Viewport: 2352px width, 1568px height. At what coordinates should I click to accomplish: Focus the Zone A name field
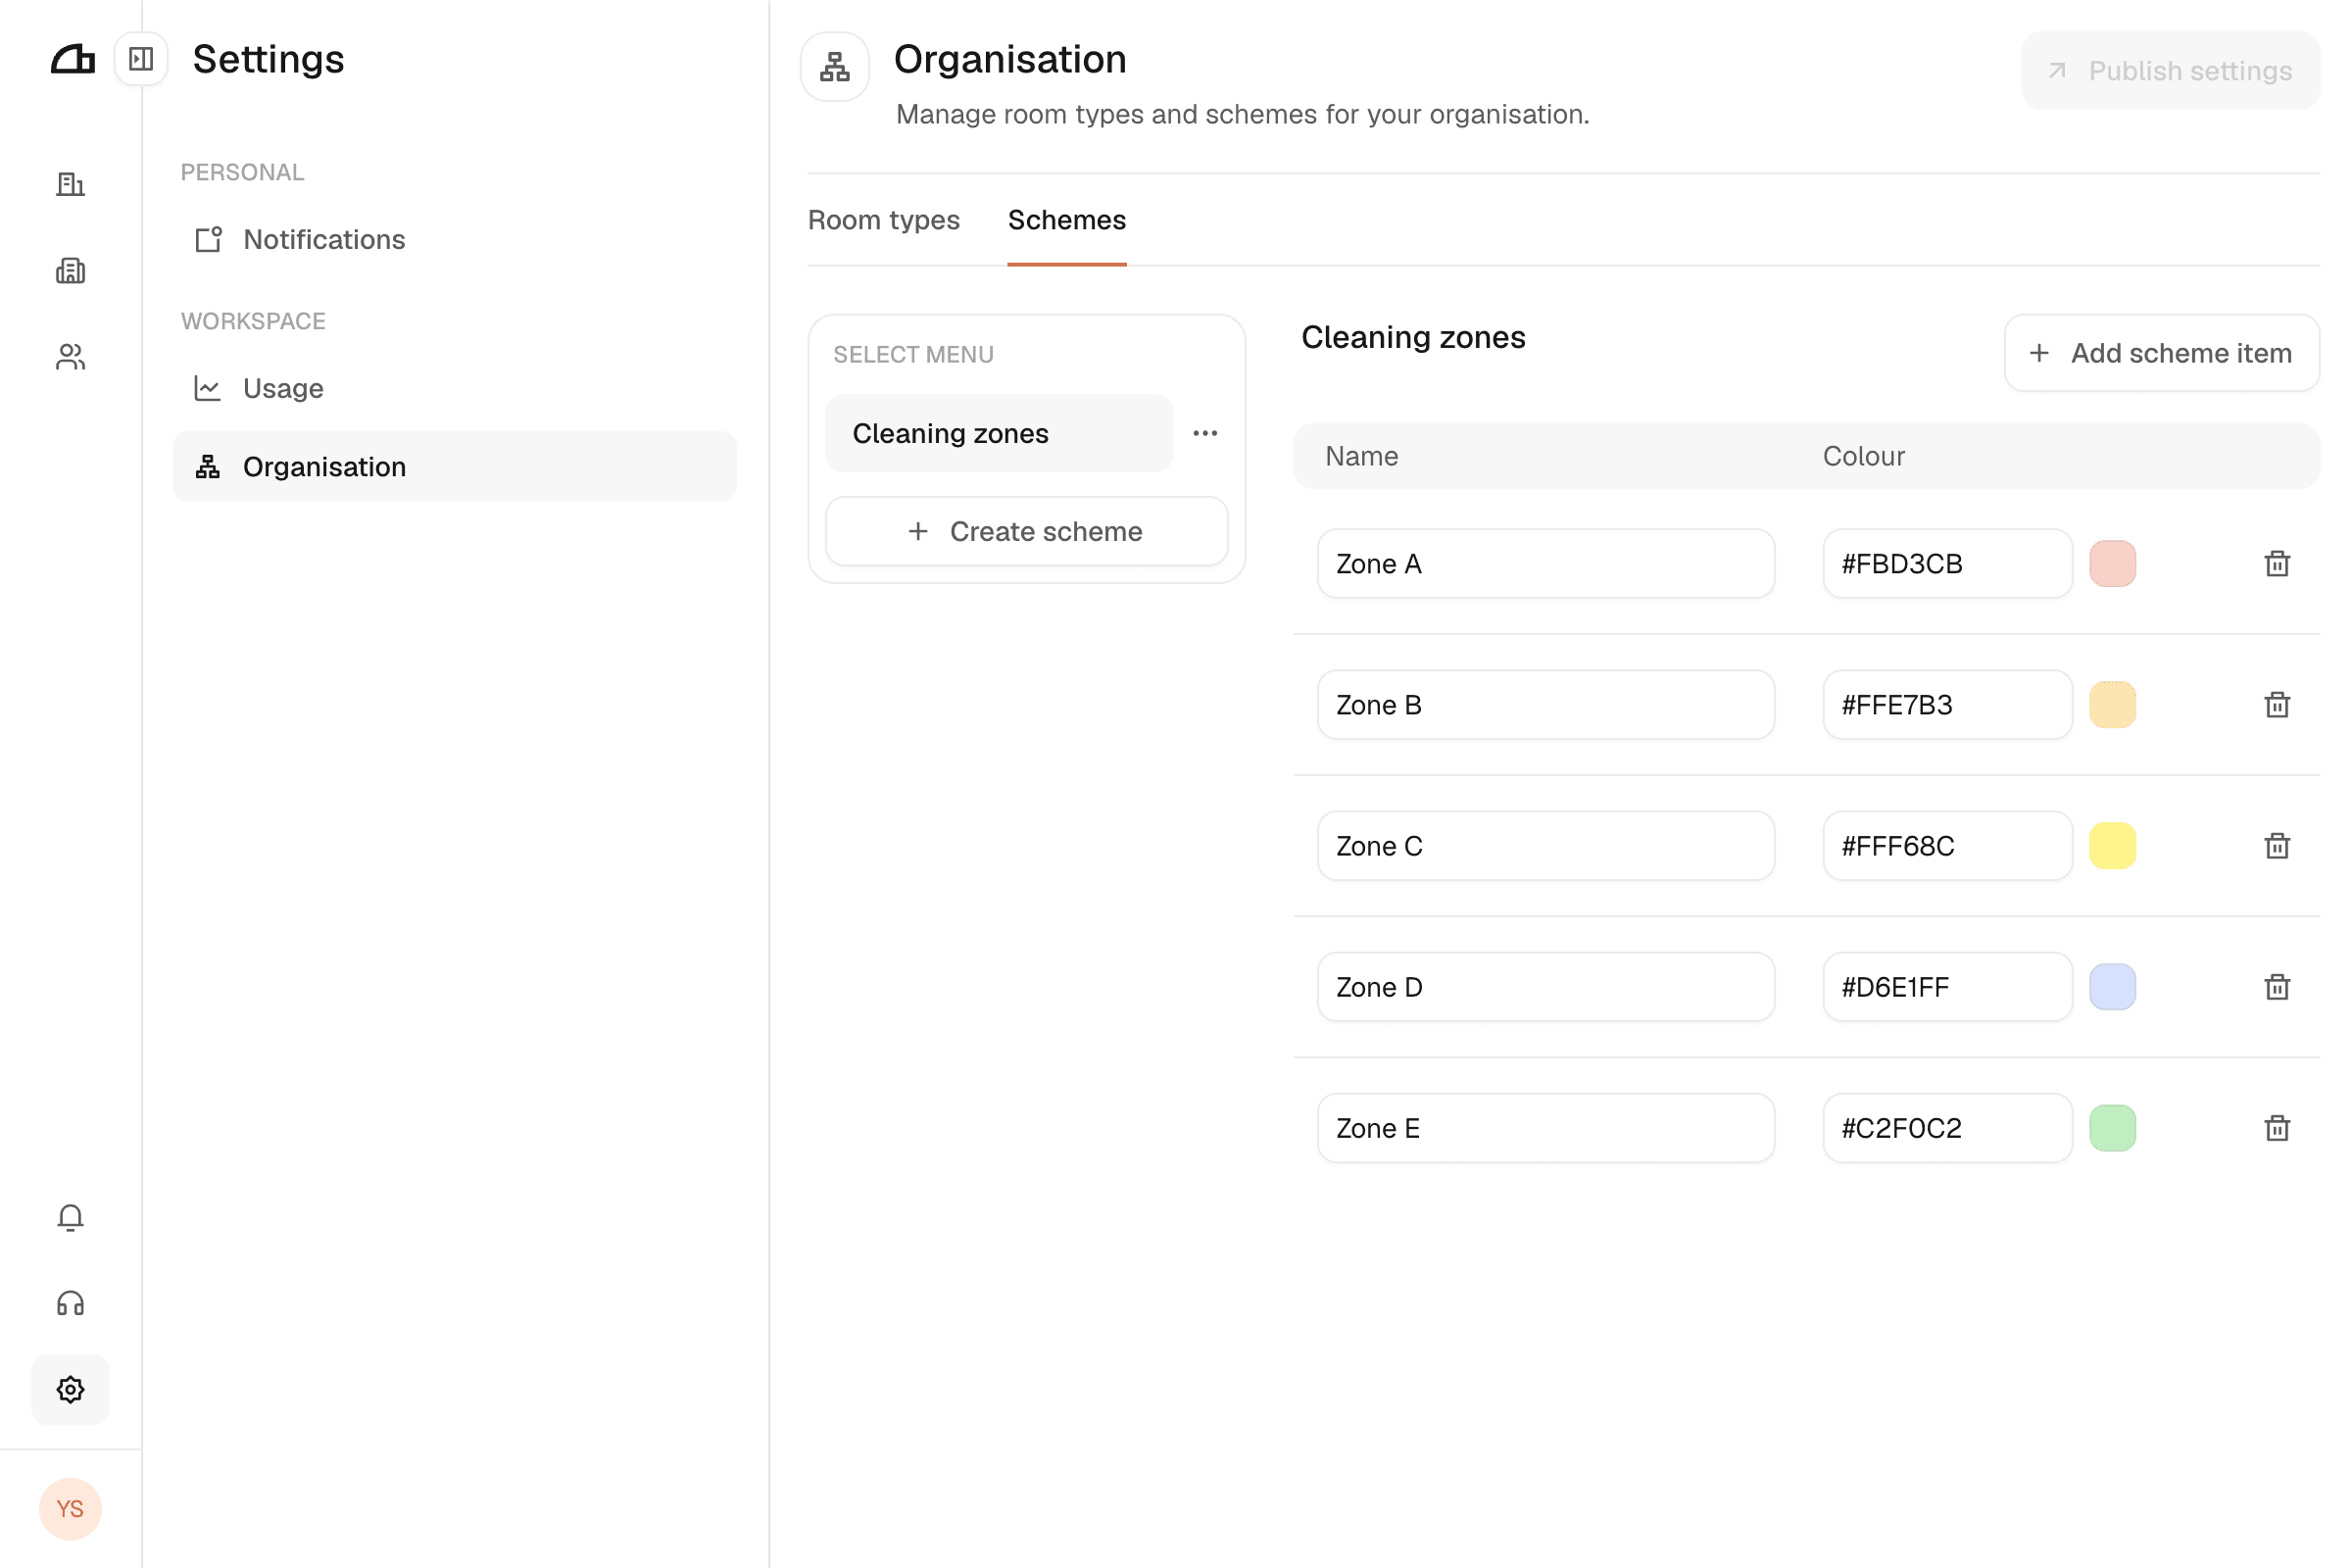[1545, 564]
